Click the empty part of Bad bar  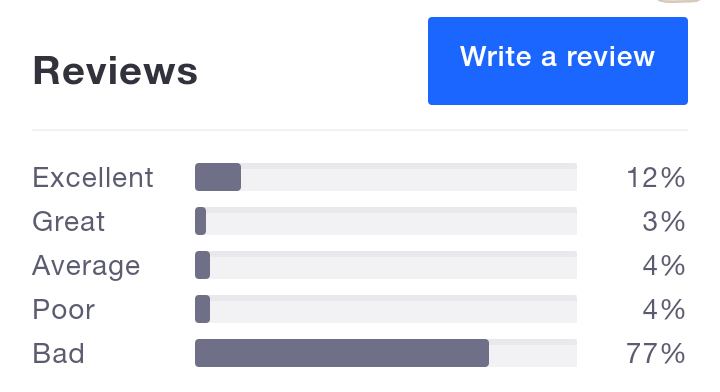[x=533, y=353]
